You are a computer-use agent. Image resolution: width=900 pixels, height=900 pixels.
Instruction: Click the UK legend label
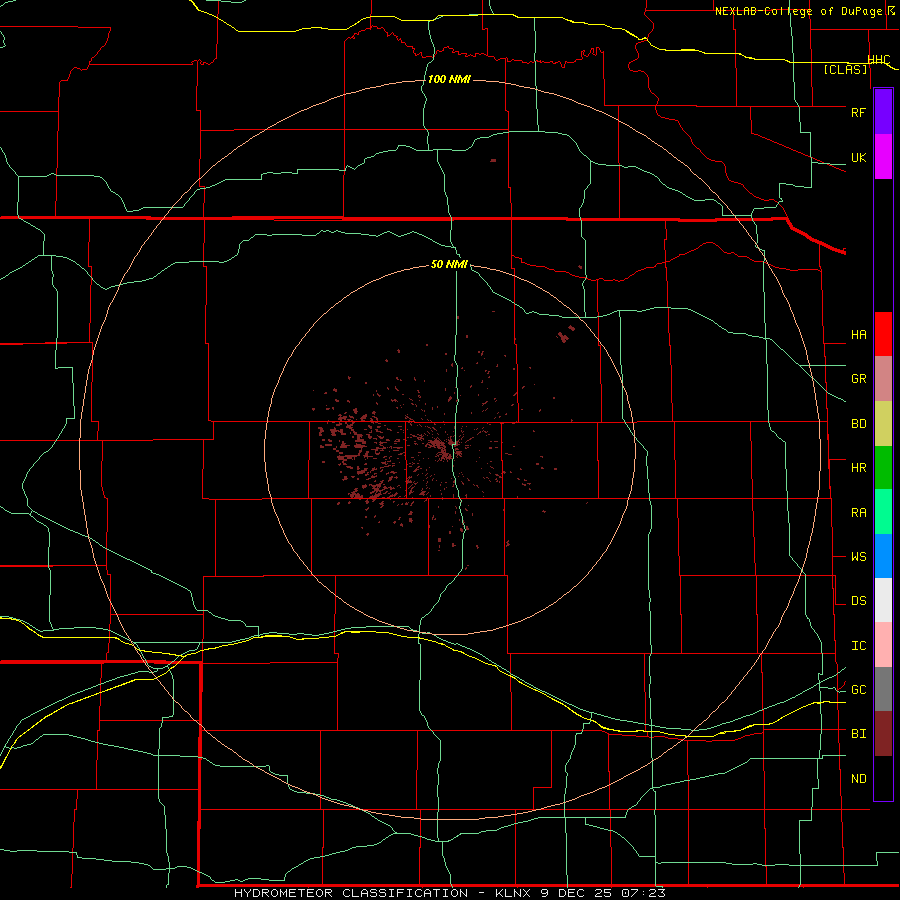858,157
